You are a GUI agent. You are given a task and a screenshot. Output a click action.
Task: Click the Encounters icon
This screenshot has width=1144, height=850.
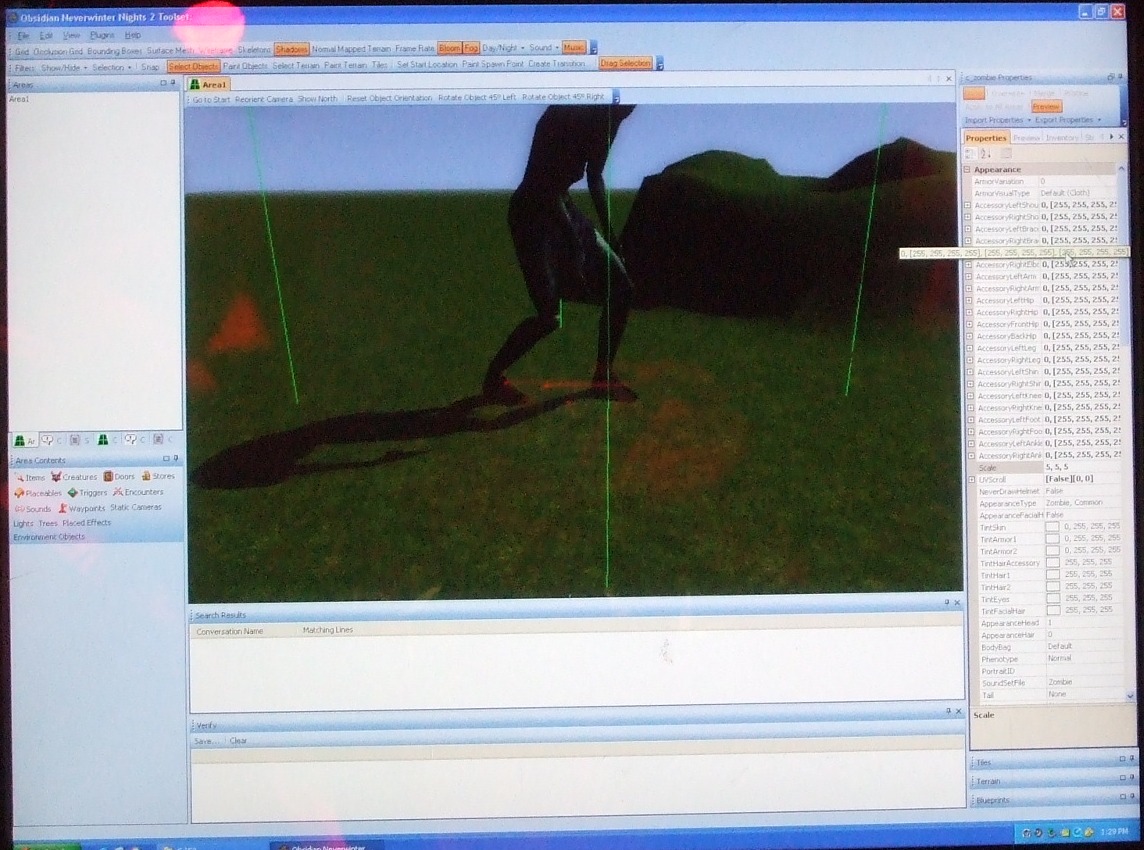coord(118,493)
